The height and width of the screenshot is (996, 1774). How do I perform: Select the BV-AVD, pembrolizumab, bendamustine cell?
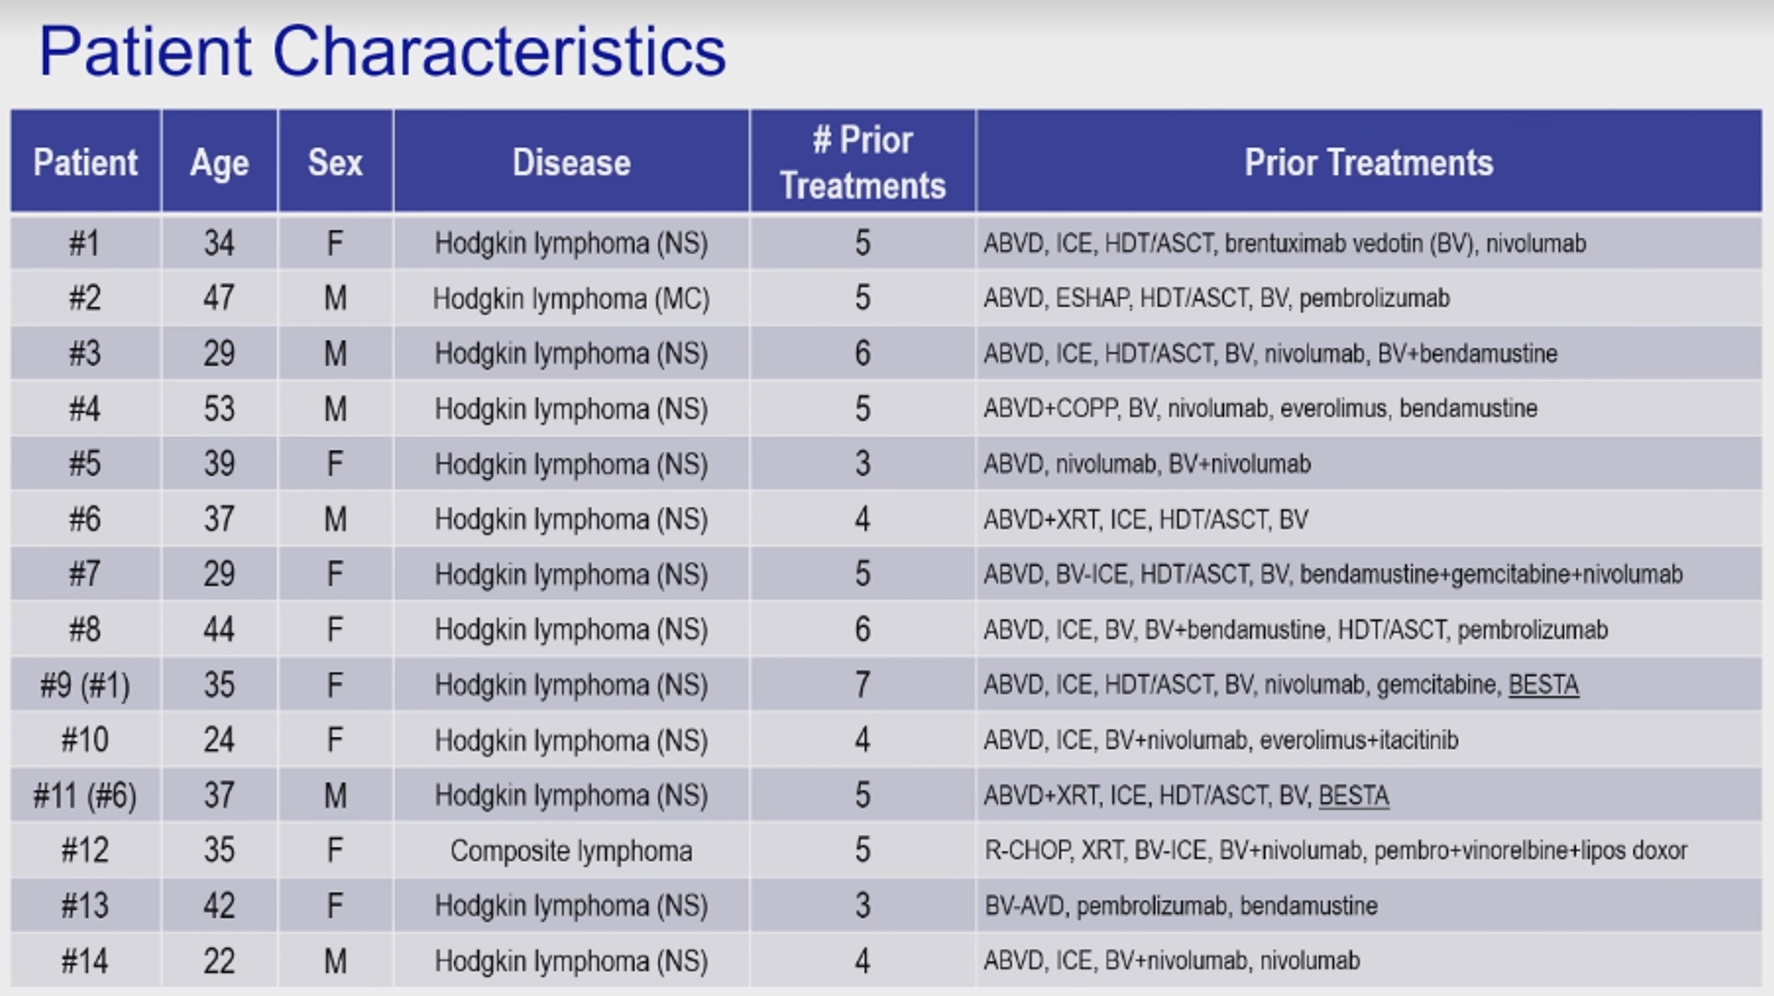pos(1368,906)
